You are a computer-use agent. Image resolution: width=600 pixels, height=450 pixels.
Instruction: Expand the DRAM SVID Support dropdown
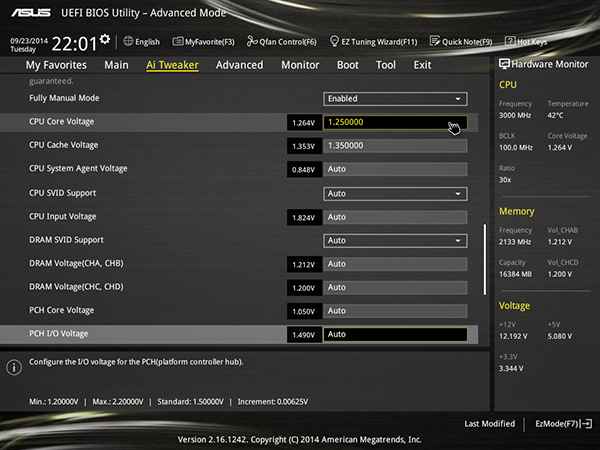[395, 241]
